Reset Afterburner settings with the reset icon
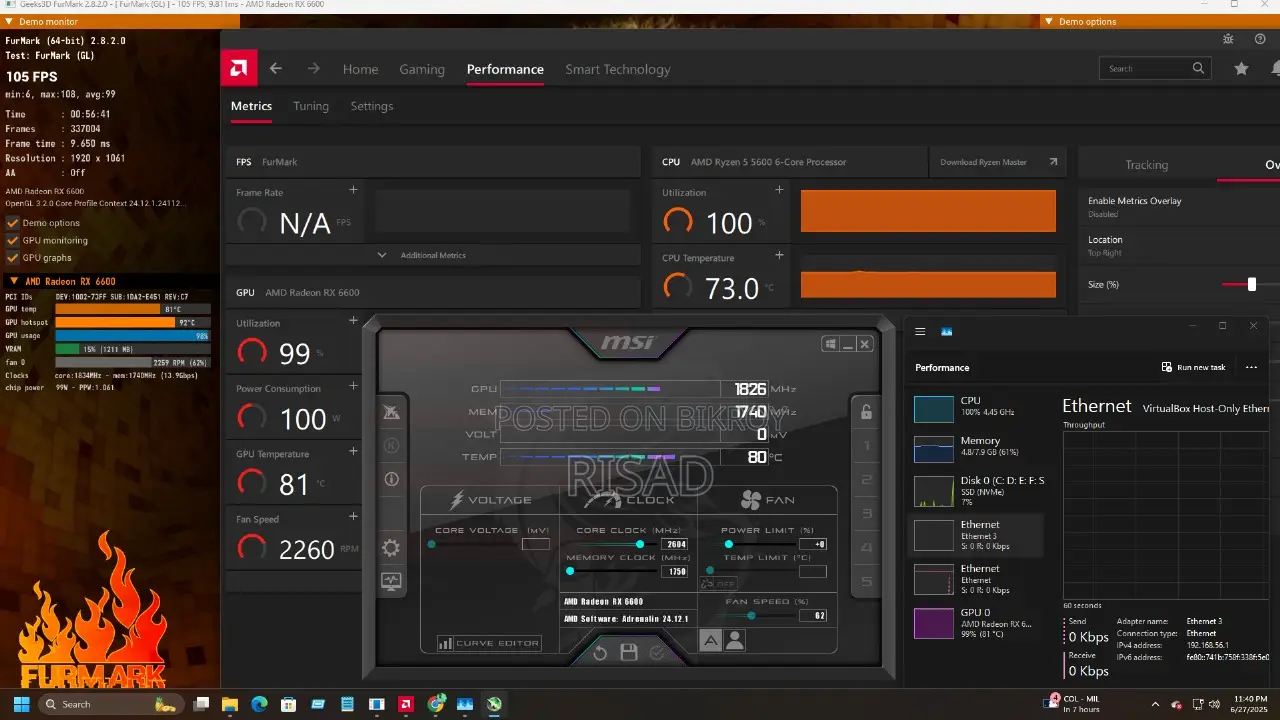The height and width of the screenshot is (720, 1280). coord(600,653)
